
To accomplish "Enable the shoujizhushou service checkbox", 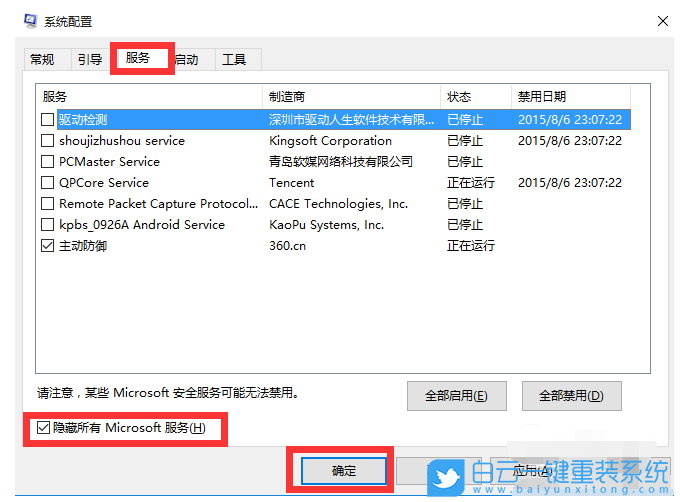I will [47, 140].
